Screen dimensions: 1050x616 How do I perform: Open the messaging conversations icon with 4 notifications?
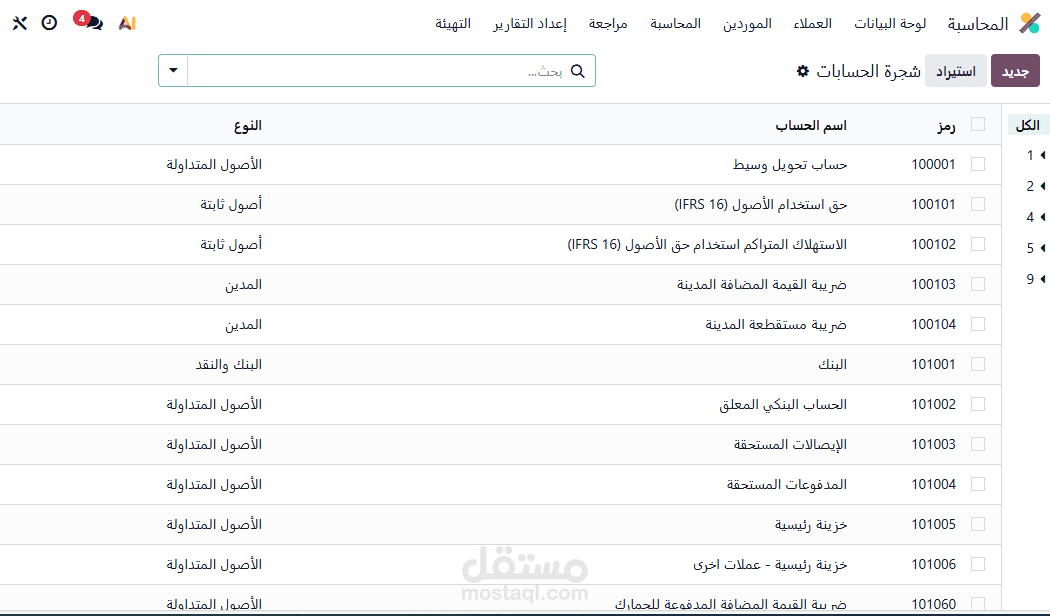[91, 22]
